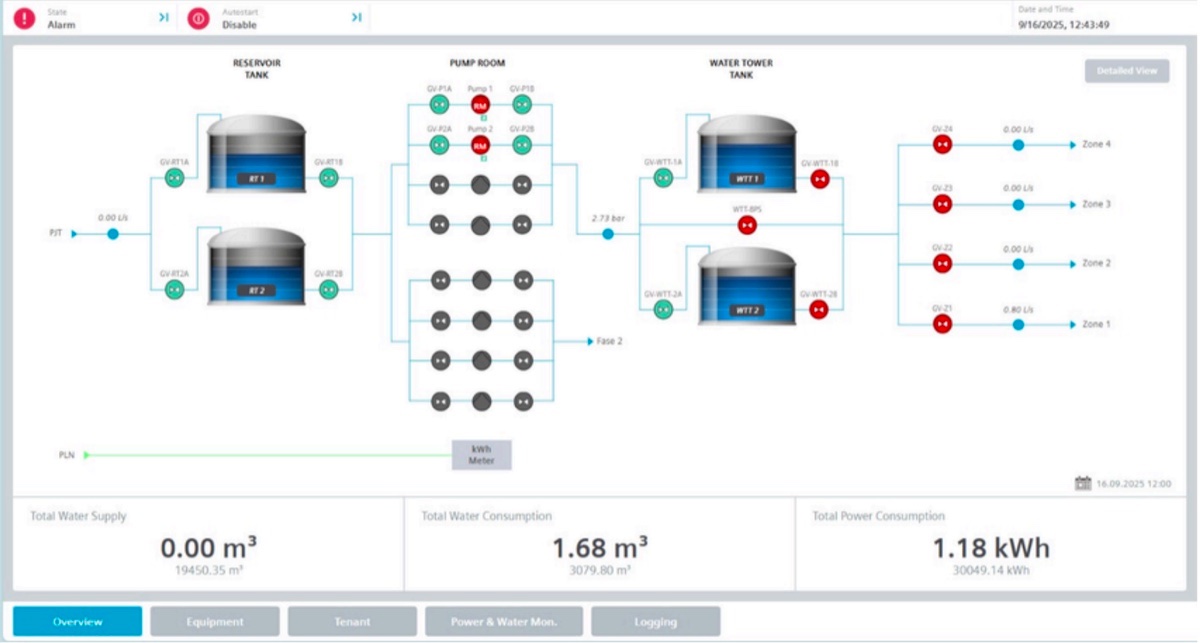
Task: Open valve GV-RT1A before reservoir tank RT 1
Action: click(175, 178)
